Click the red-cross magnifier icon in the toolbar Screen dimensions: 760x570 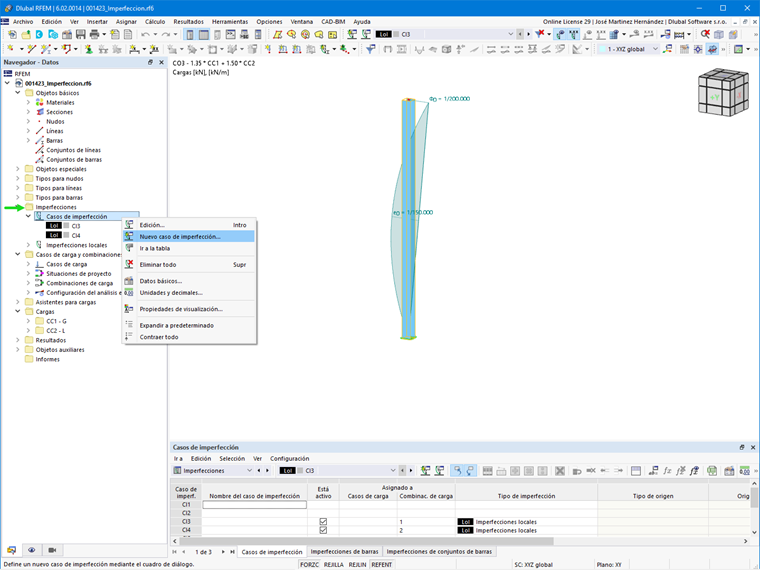705,34
